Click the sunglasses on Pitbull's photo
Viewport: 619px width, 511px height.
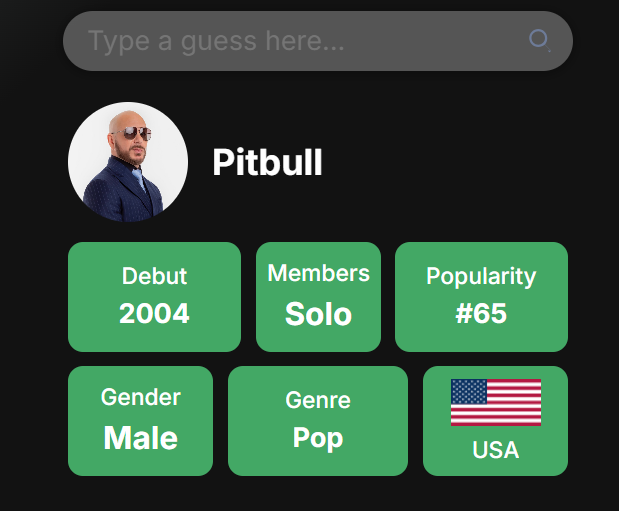click(137, 133)
